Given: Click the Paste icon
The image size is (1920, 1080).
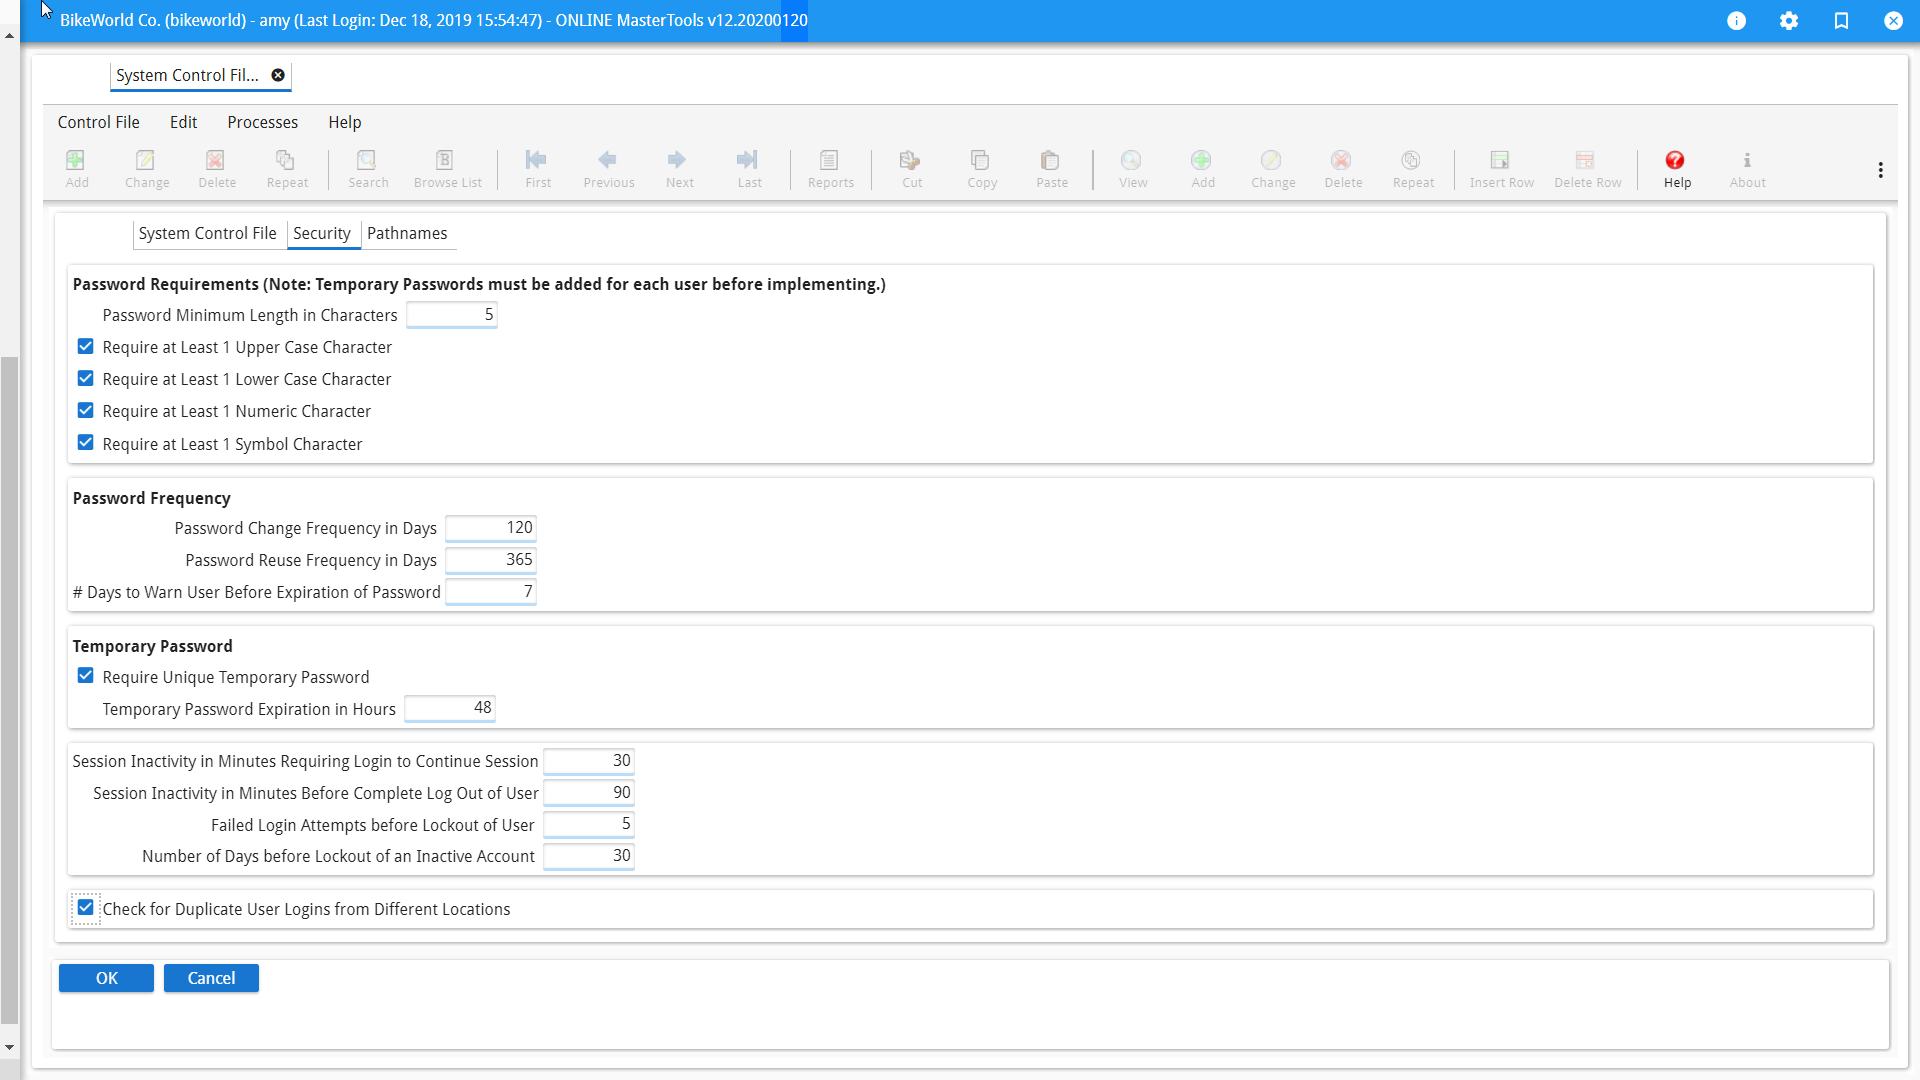Looking at the screenshot, I should click(1051, 168).
